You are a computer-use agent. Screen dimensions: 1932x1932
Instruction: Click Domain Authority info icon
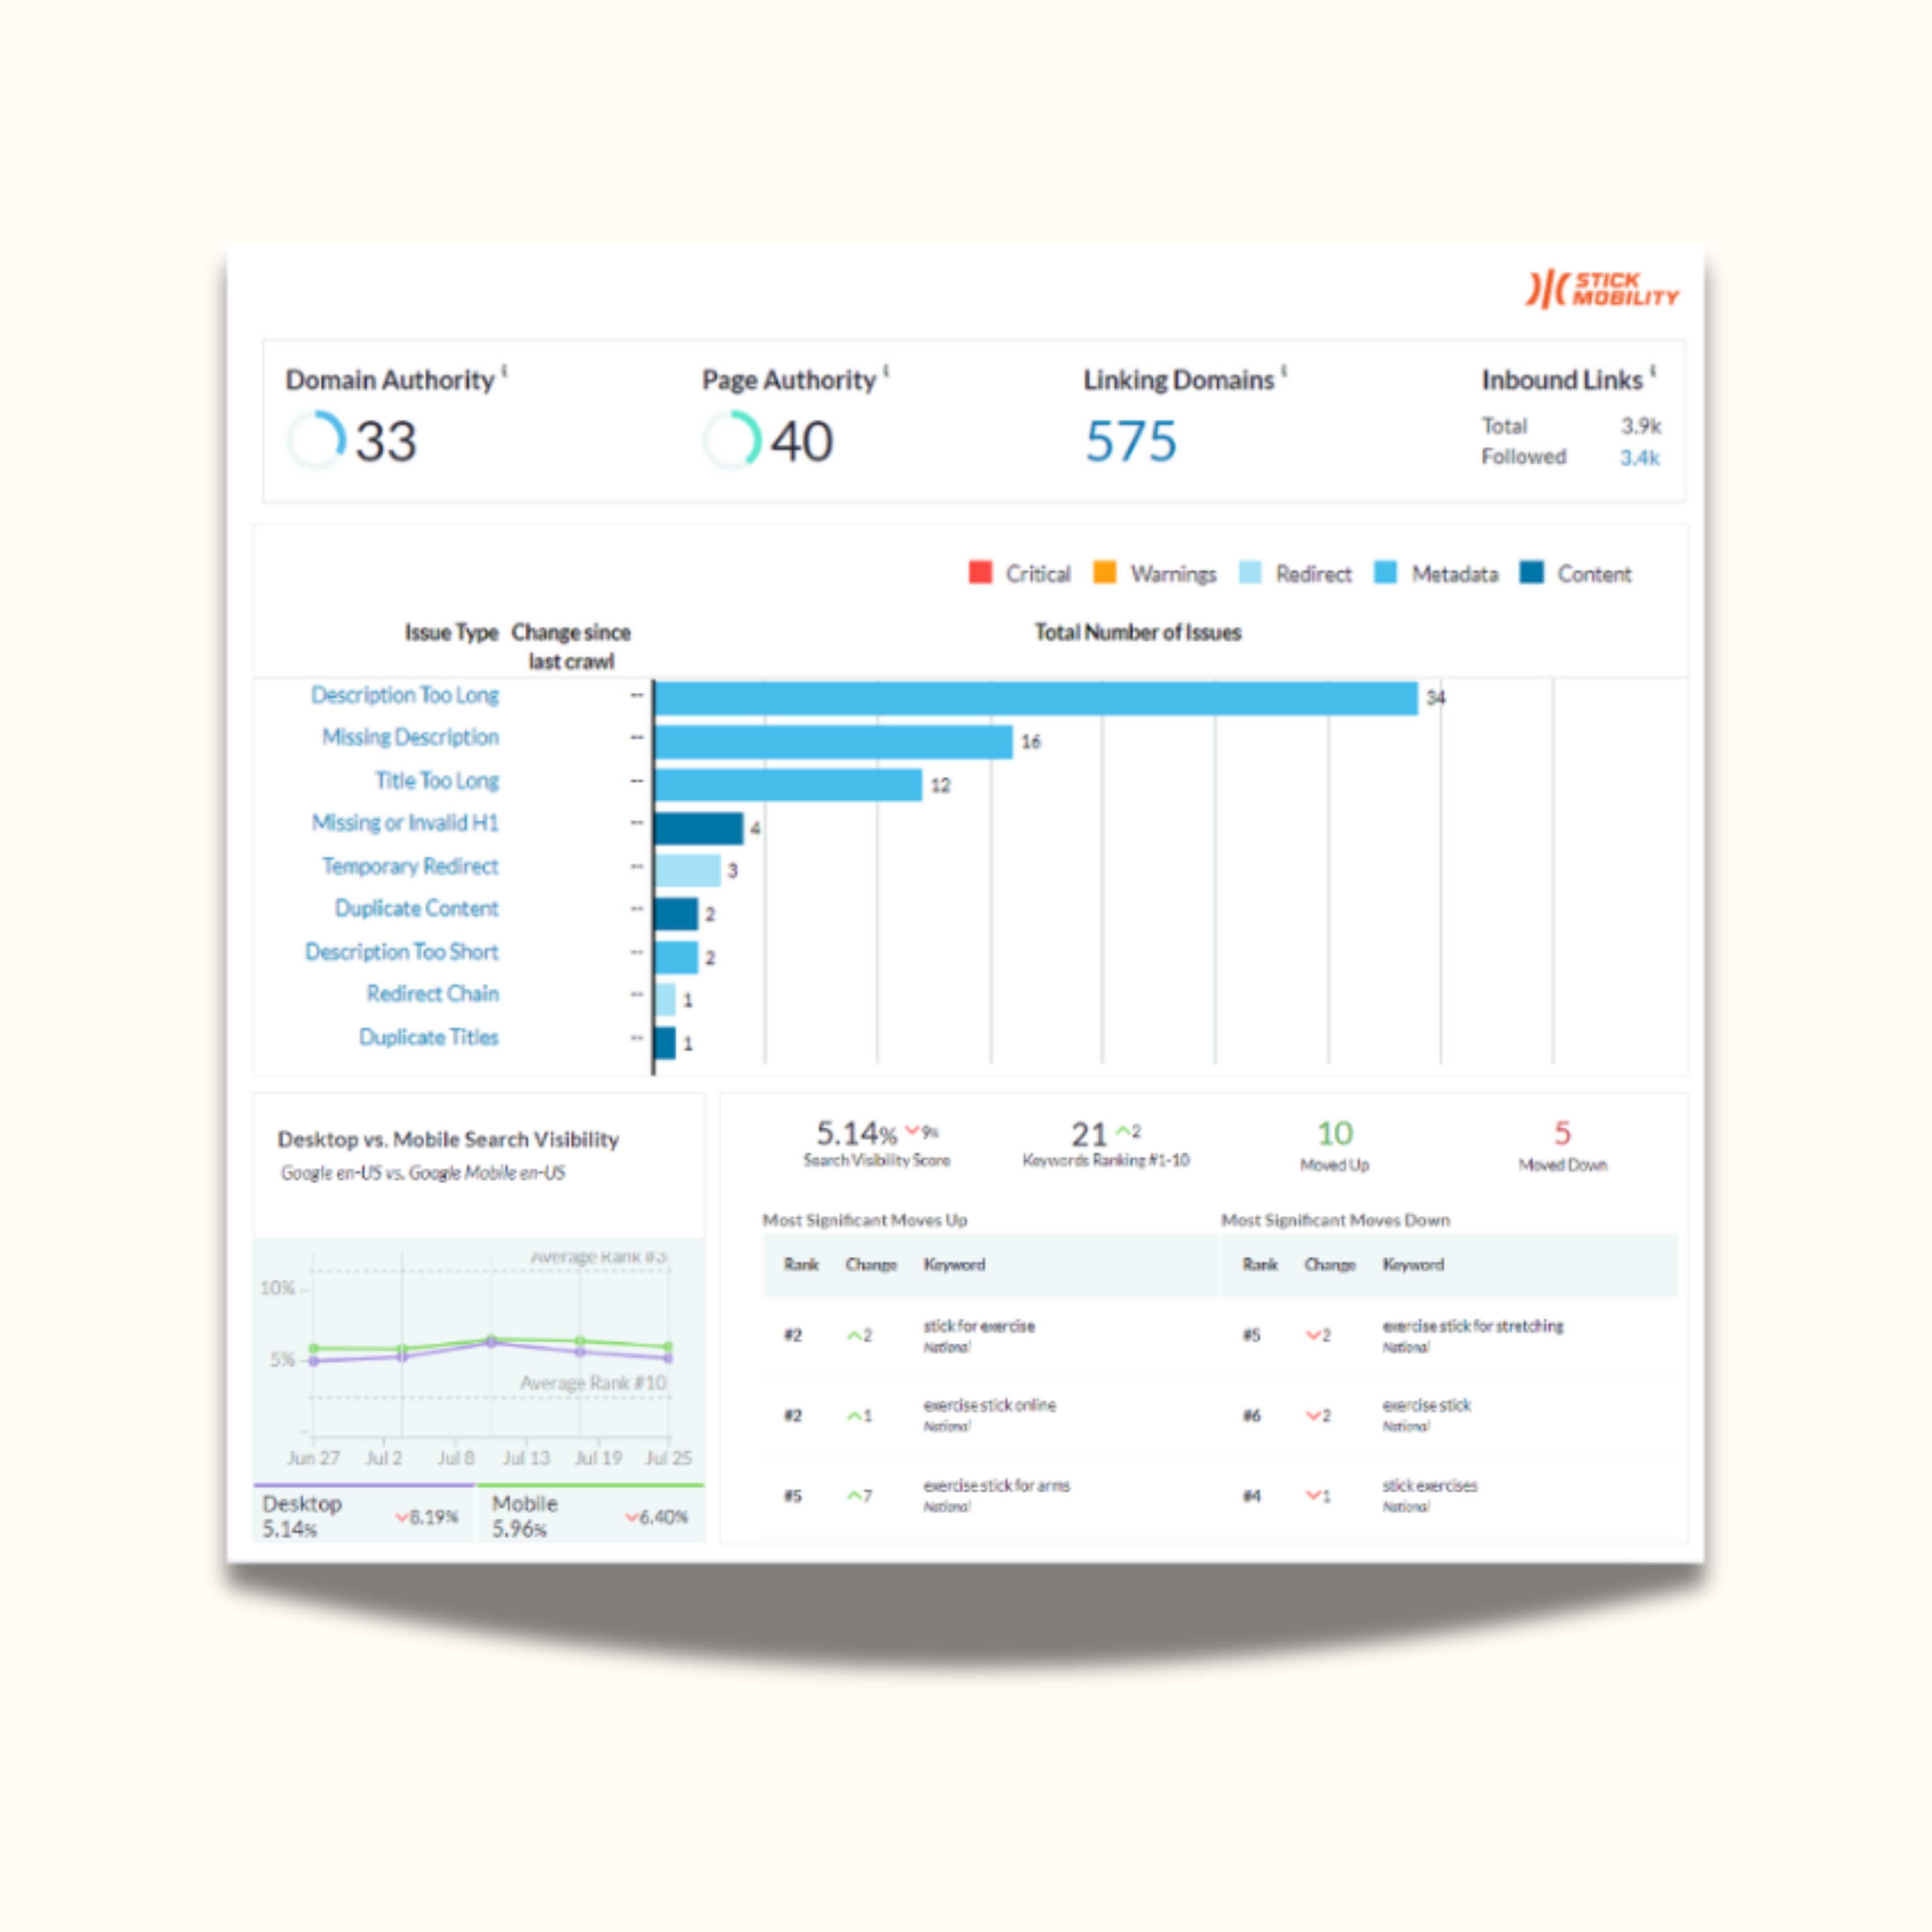[x=505, y=372]
